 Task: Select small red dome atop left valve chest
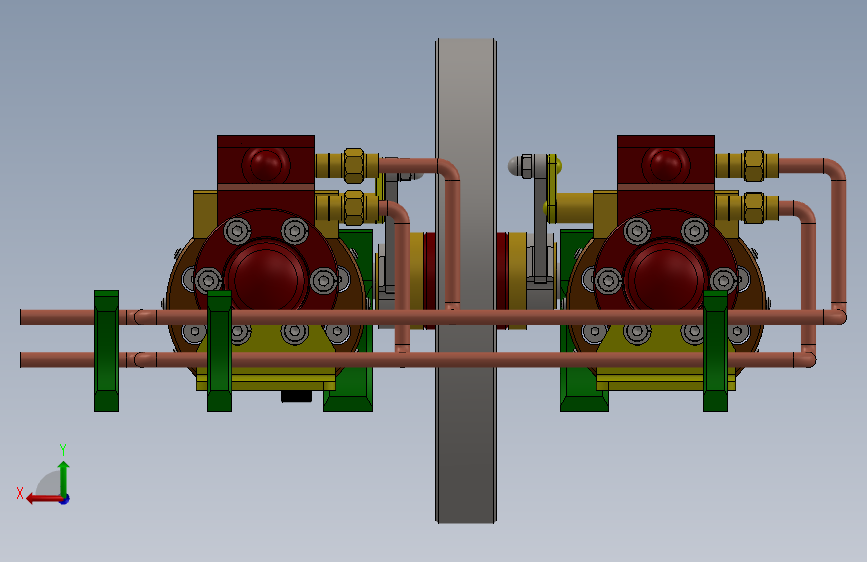coord(266,164)
